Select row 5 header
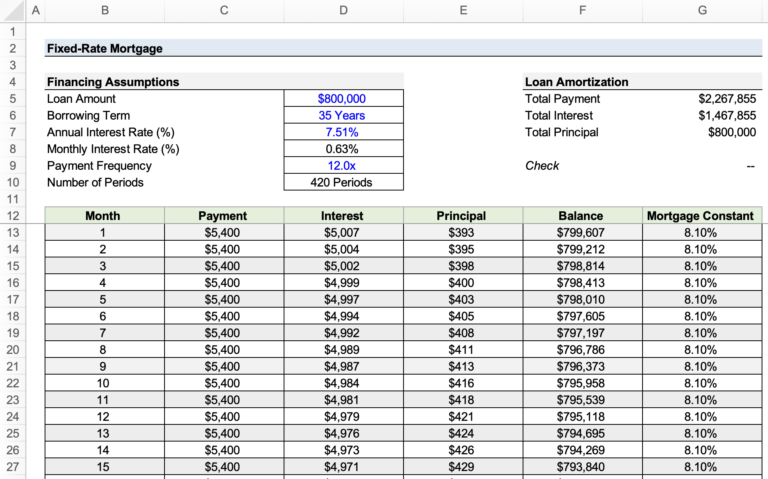This screenshot has width=768, height=479. click(x=13, y=98)
